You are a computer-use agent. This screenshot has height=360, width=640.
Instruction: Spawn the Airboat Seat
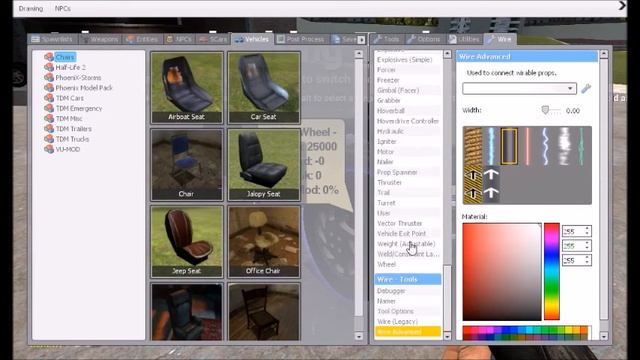pyautogui.click(x=187, y=87)
